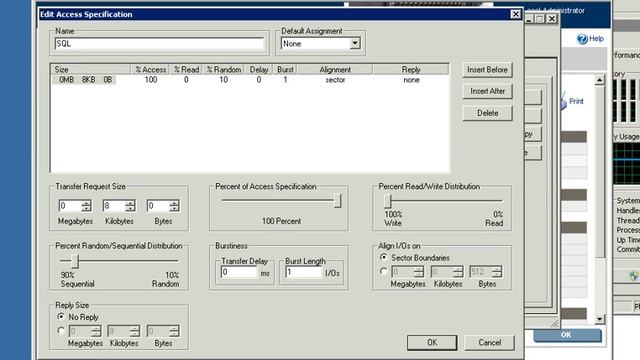Image resolution: width=640 pixels, height=360 pixels.
Task: Click the Transfer Delay ms field
Action: click(x=240, y=272)
